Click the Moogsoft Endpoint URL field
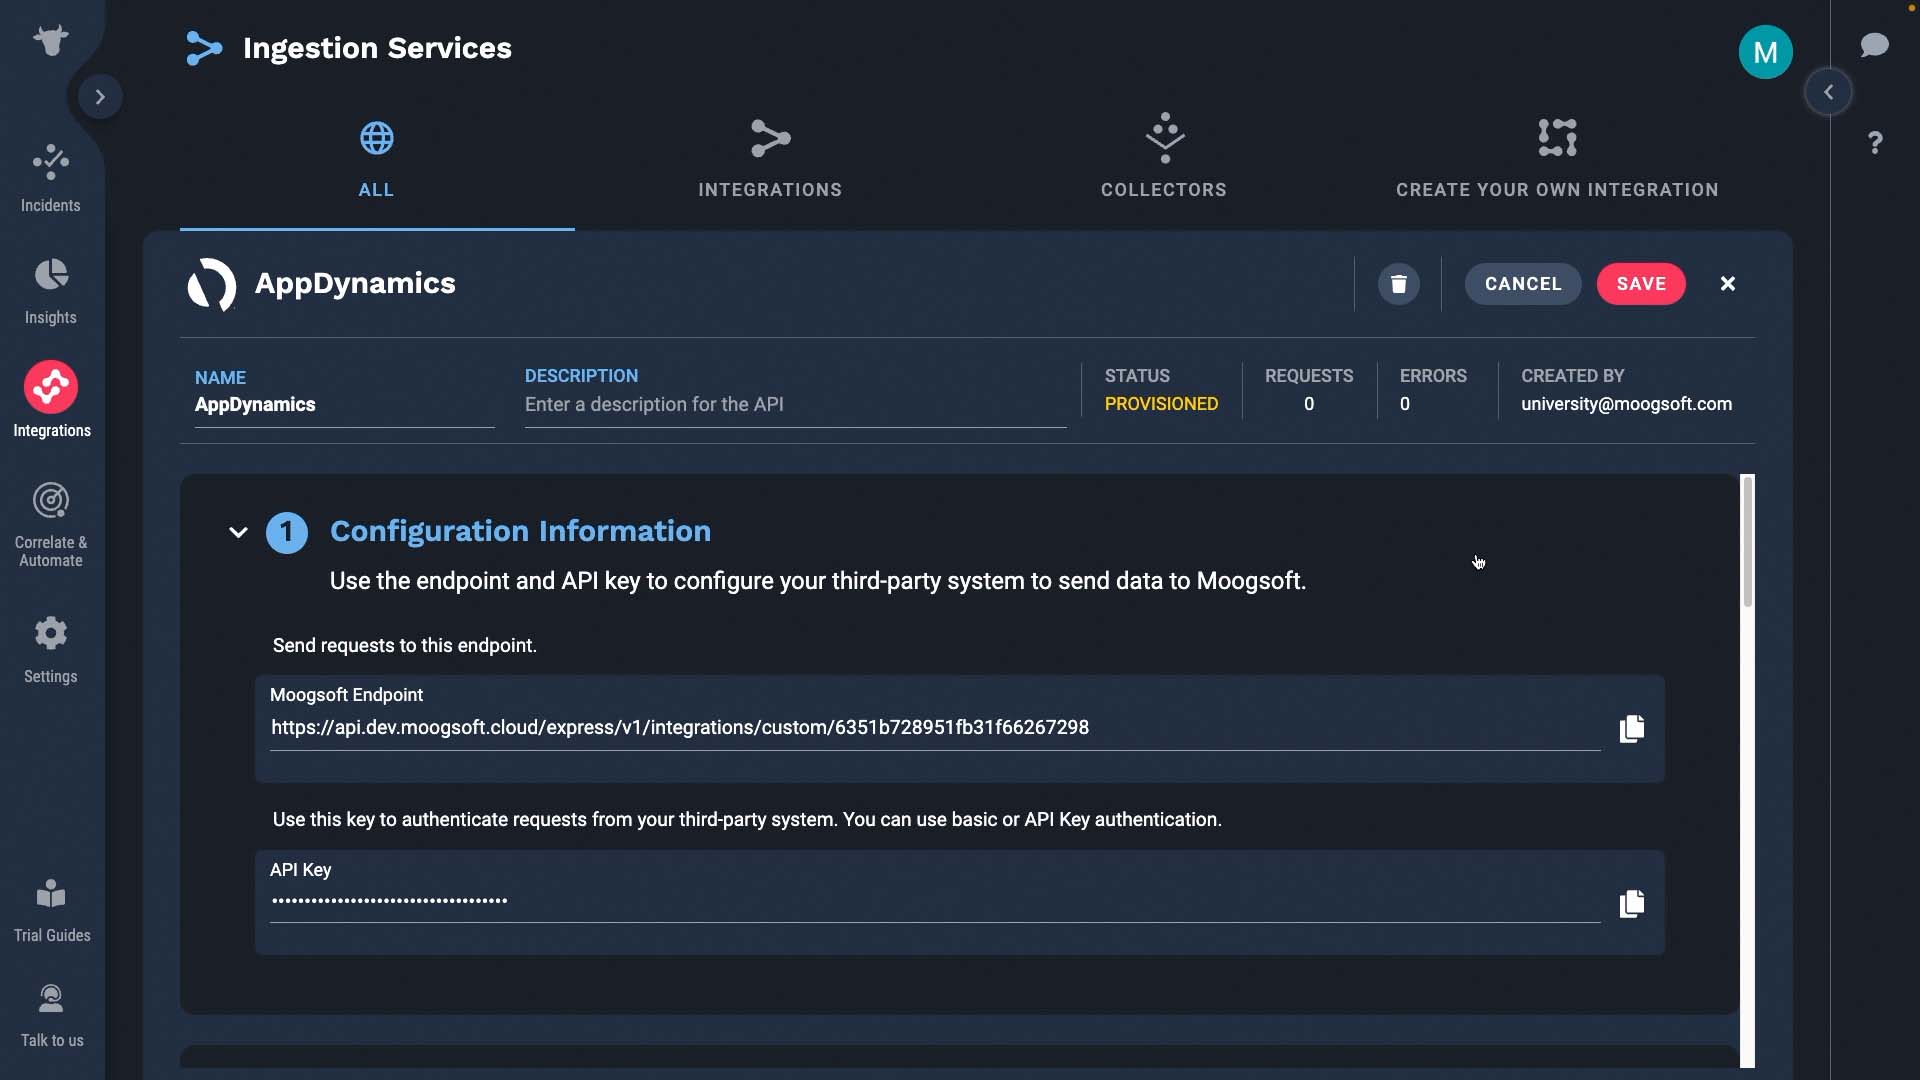This screenshot has width=1920, height=1080. (935, 728)
